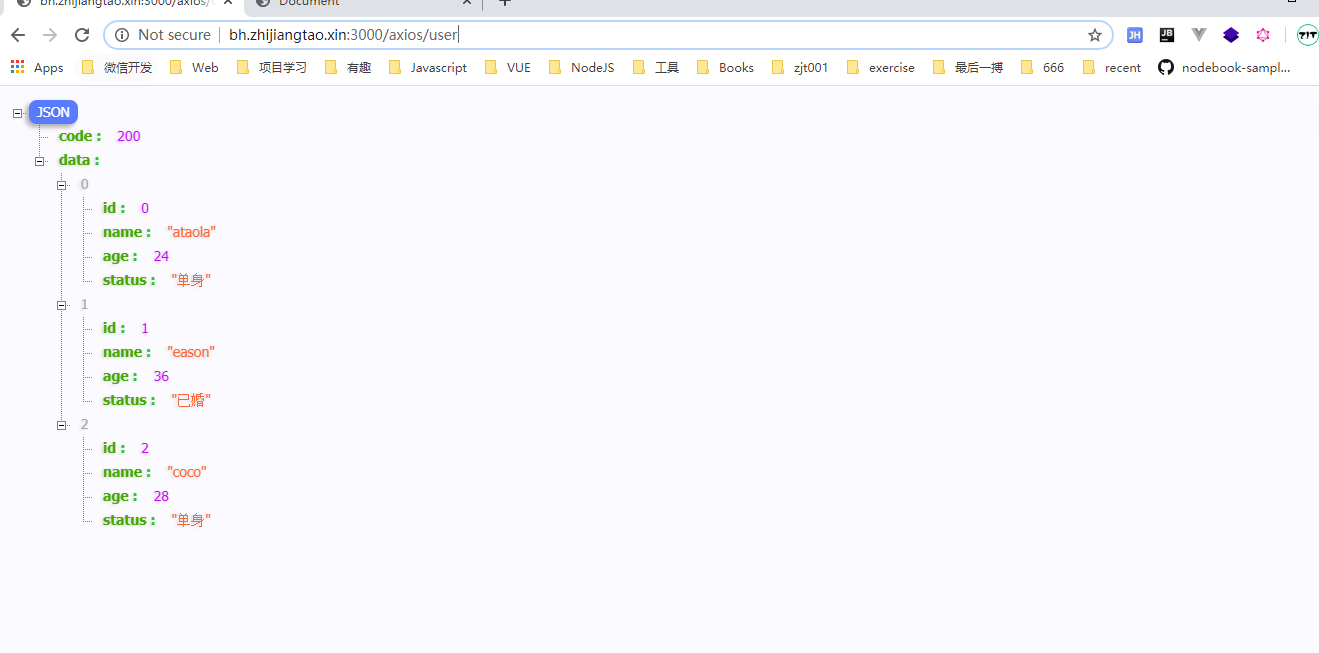Open the recent bookmark folder

pos(1112,67)
